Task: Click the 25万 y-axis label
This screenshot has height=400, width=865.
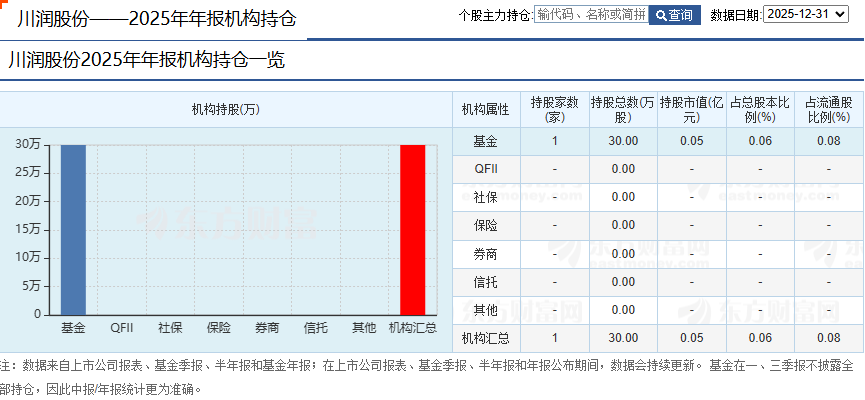Action: [28, 173]
